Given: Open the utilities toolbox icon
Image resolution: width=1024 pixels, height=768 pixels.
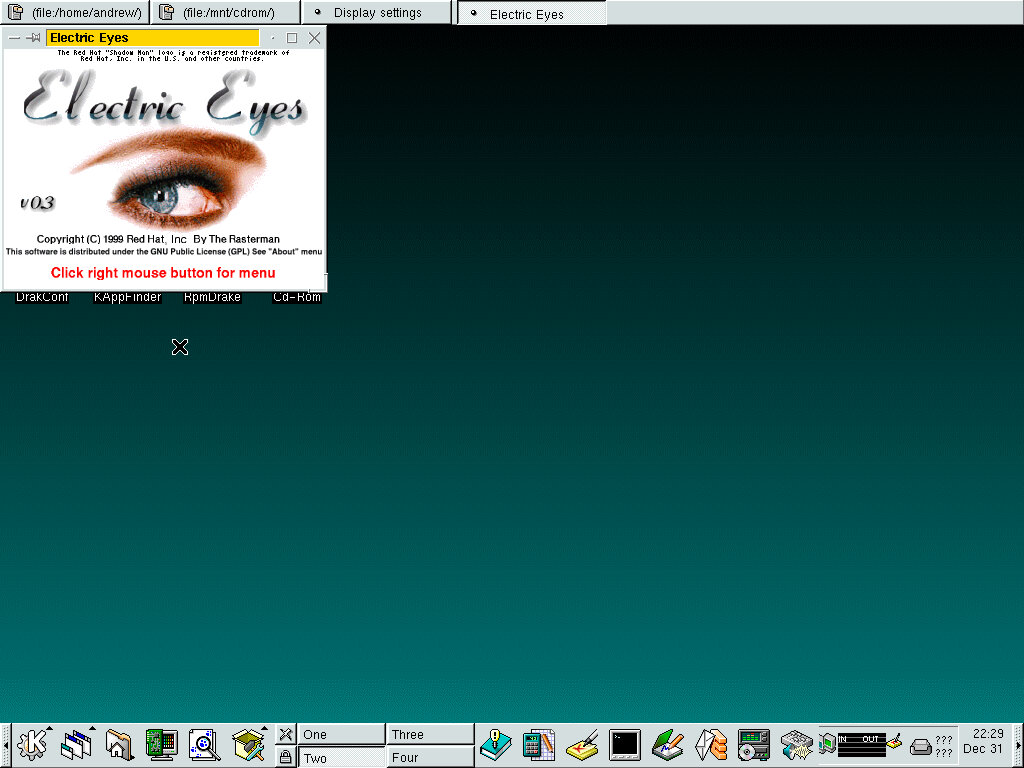Looking at the screenshot, I should tap(247, 745).
